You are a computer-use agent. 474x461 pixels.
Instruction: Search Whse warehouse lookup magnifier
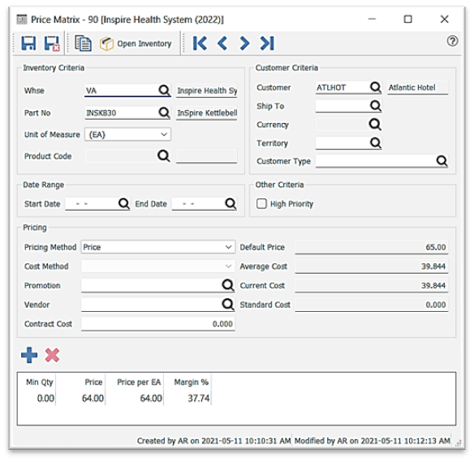(x=164, y=90)
